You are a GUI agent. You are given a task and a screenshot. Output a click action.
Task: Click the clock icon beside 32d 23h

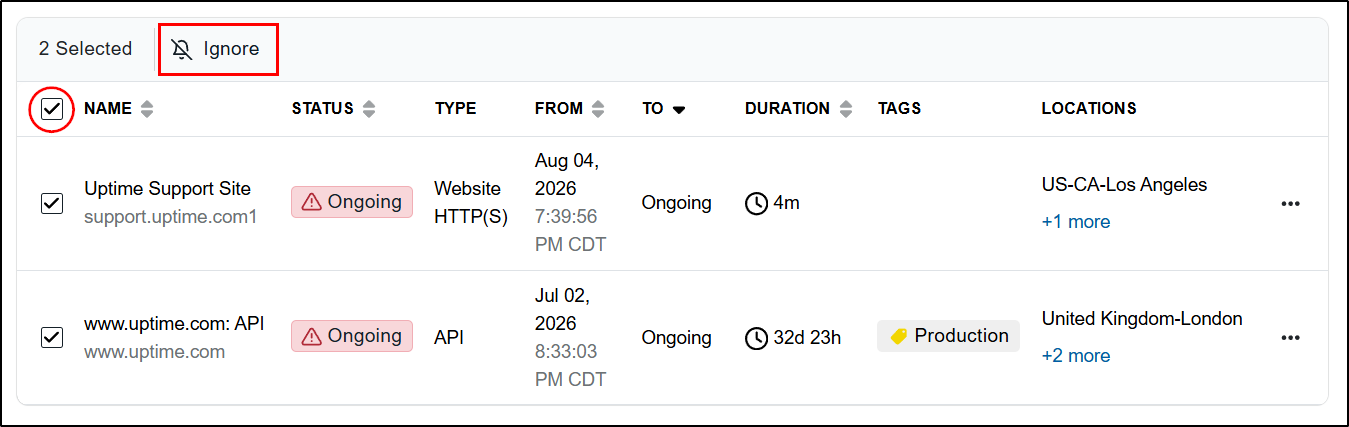tap(756, 338)
